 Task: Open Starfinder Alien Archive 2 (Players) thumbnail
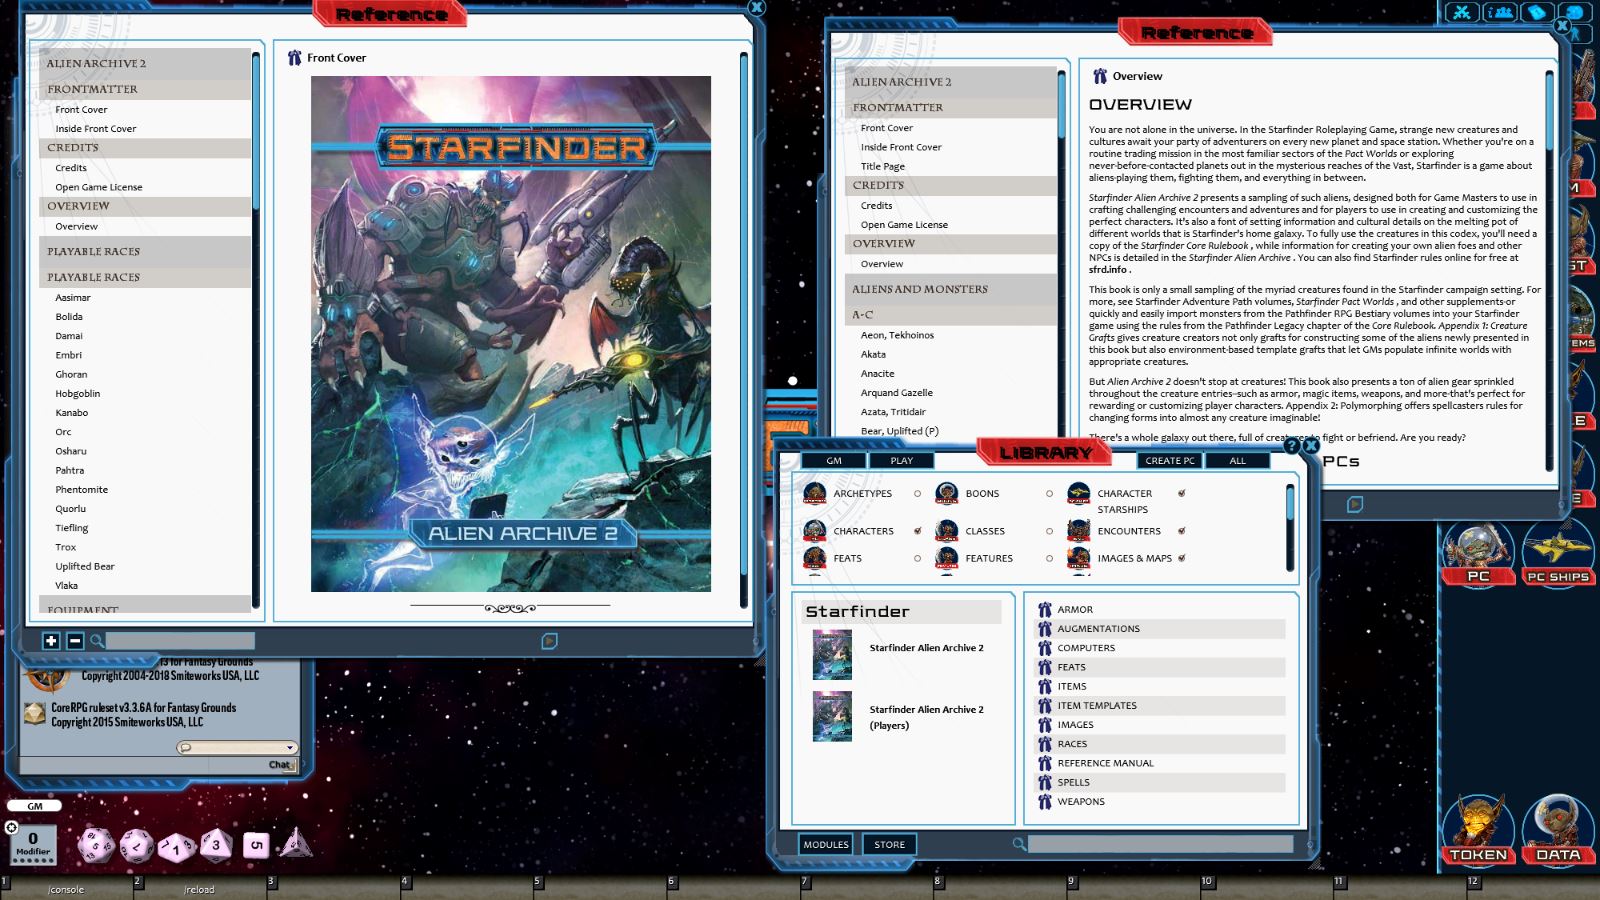[832, 716]
